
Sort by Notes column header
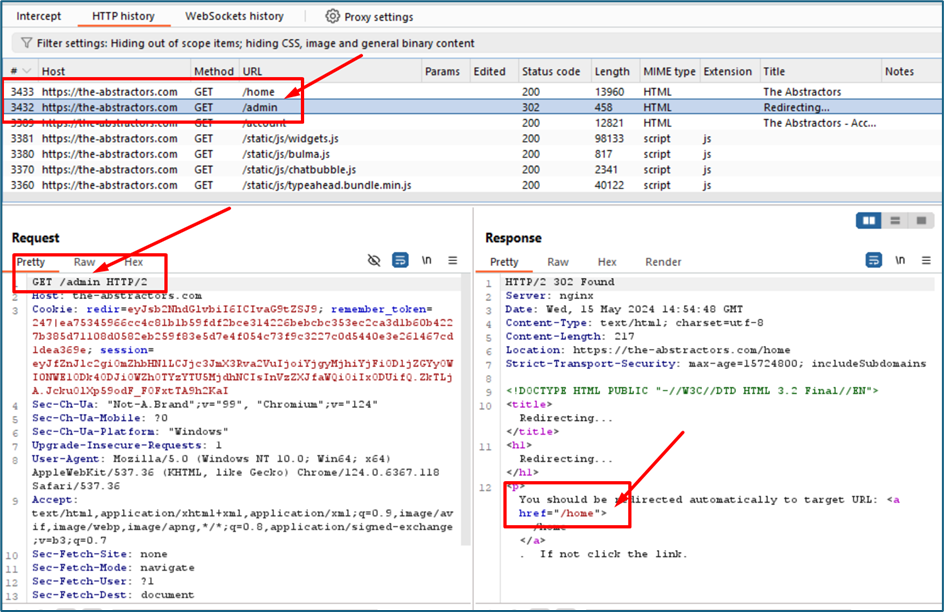[x=911, y=71]
